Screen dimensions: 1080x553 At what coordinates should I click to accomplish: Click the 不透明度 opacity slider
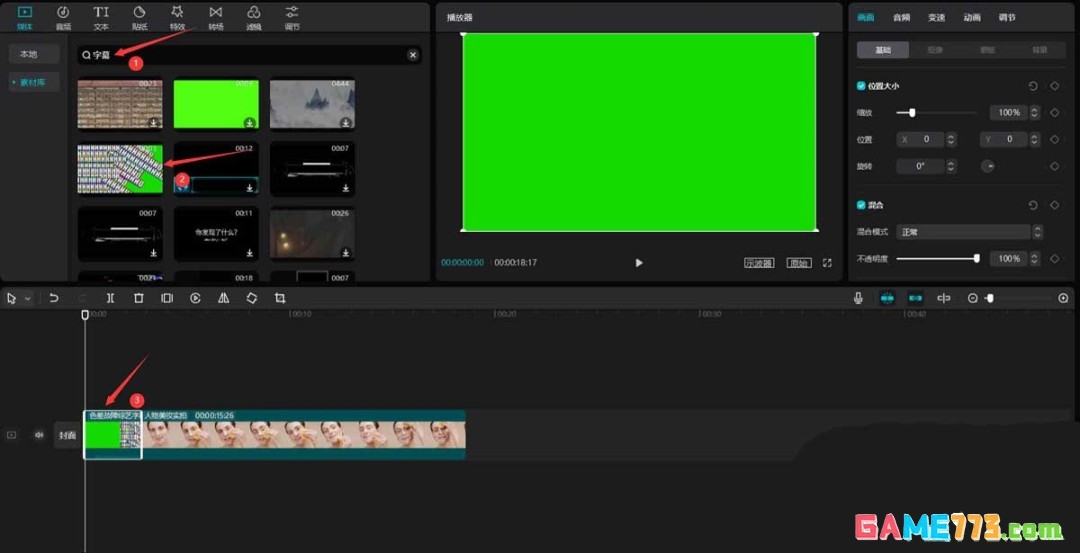tap(936, 259)
